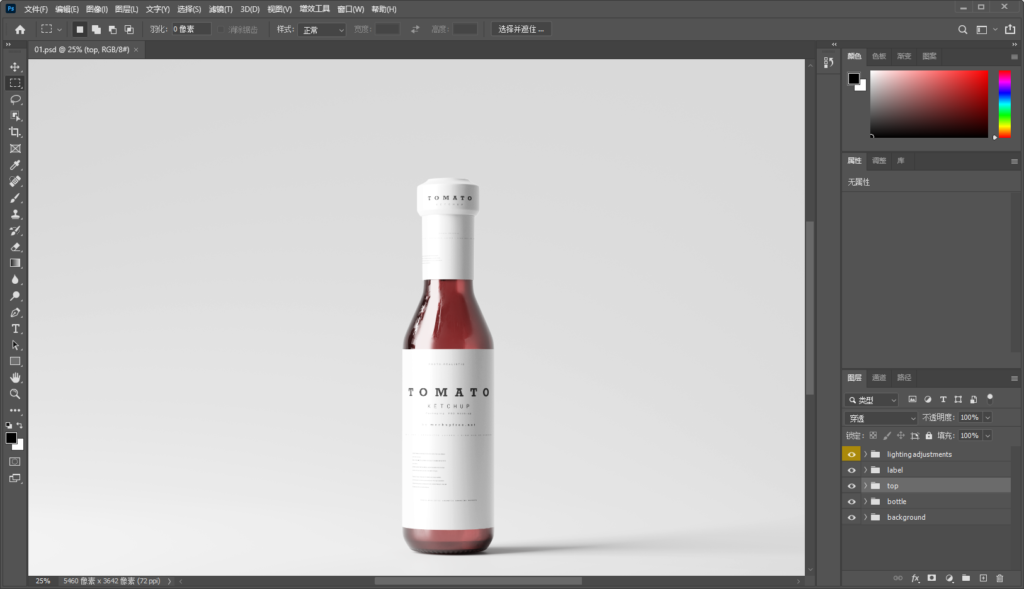
Task: Select the Gradient tool
Action: pyautogui.click(x=15, y=263)
